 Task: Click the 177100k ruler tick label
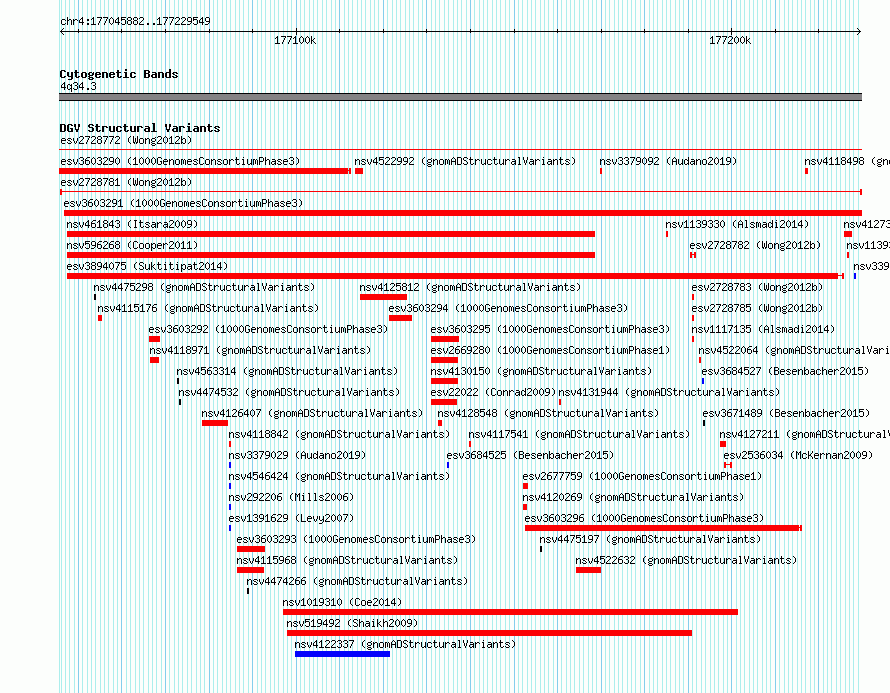coord(295,40)
